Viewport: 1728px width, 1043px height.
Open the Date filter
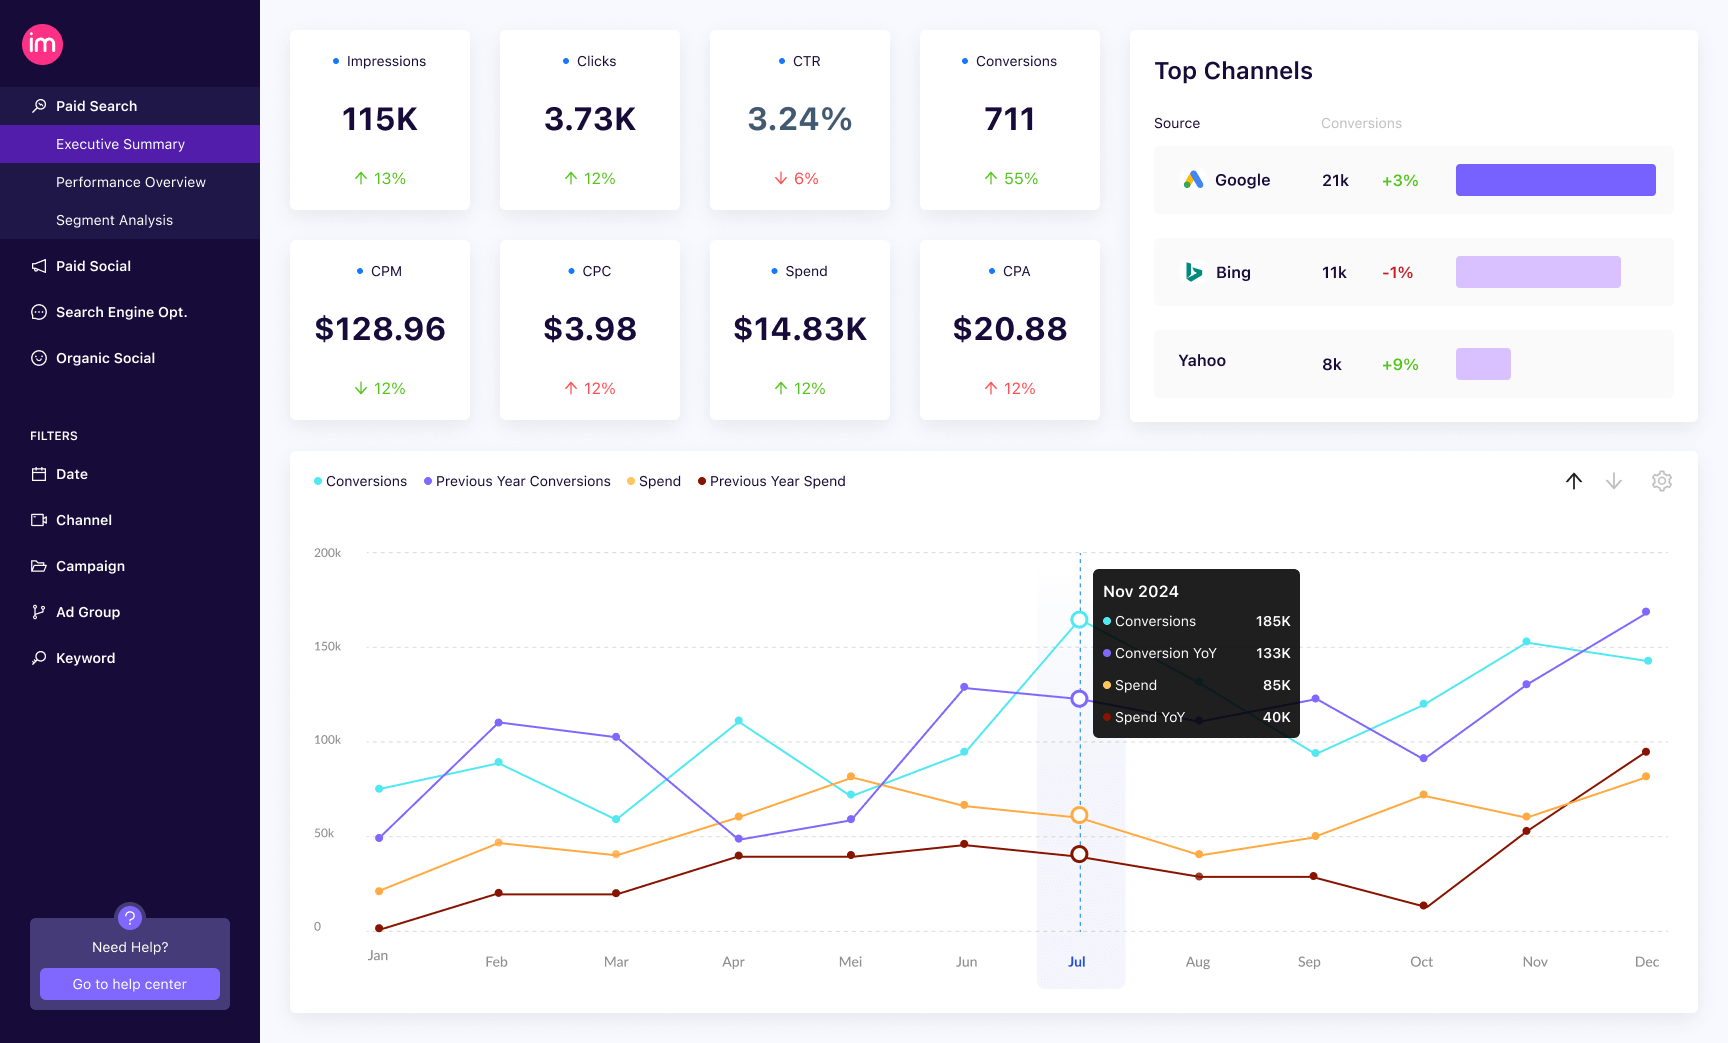pyautogui.click(x=72, y=474)
